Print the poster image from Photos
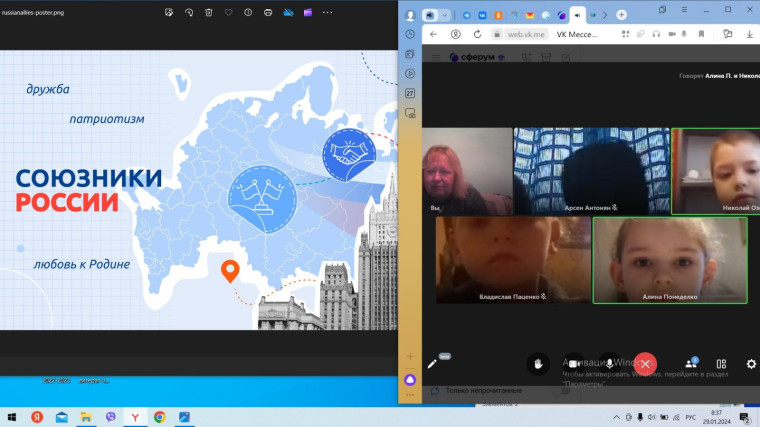This screenshot has height=427, width=760. coord(268,13)
